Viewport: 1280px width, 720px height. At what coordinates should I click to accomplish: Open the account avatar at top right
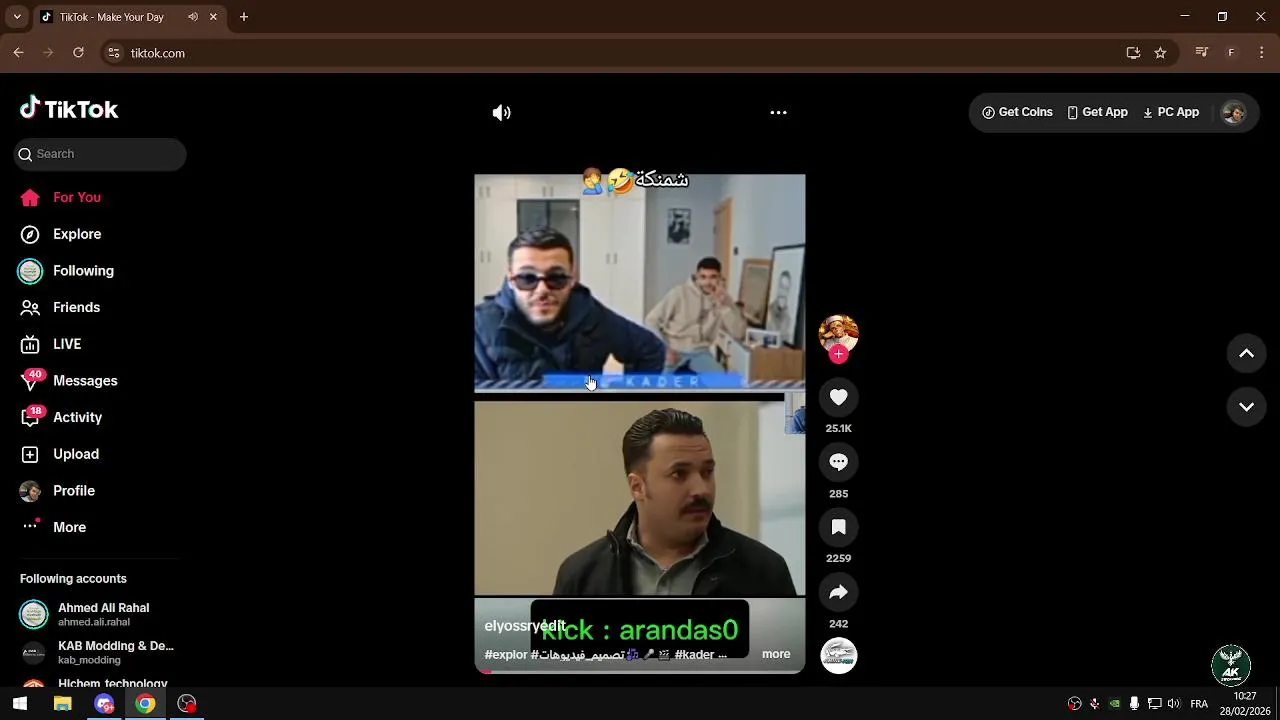(1233, 113)
